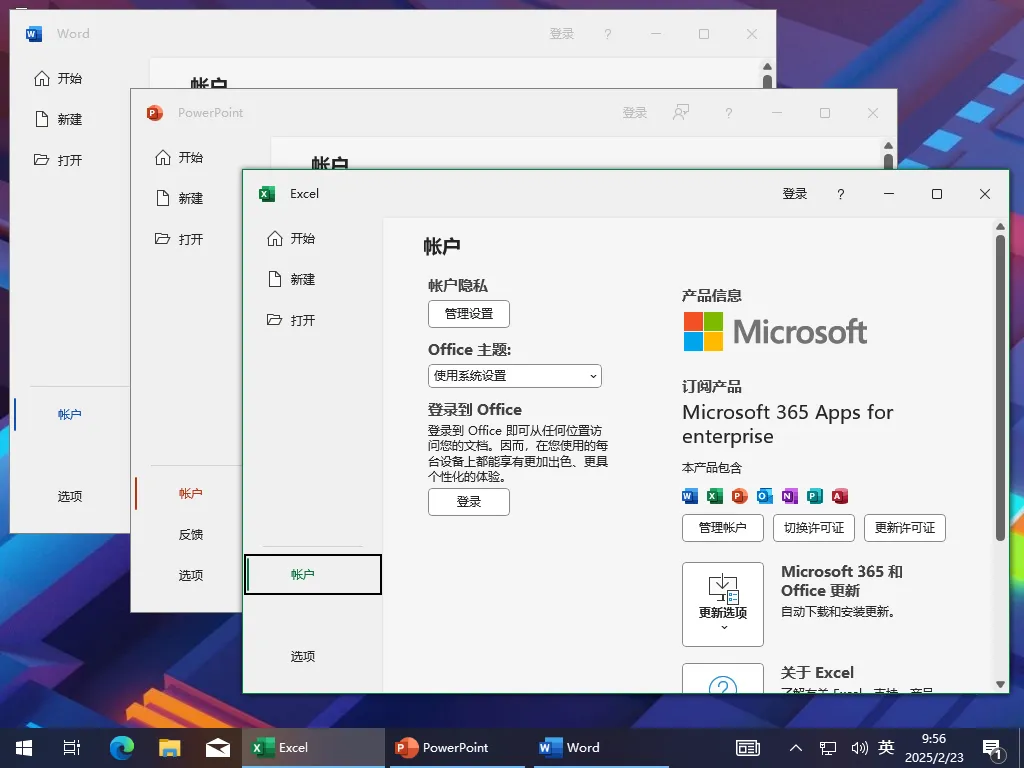1024x768 pixels.
Task: Click the OneNote icon in the product list
Action: coord(789,496)
